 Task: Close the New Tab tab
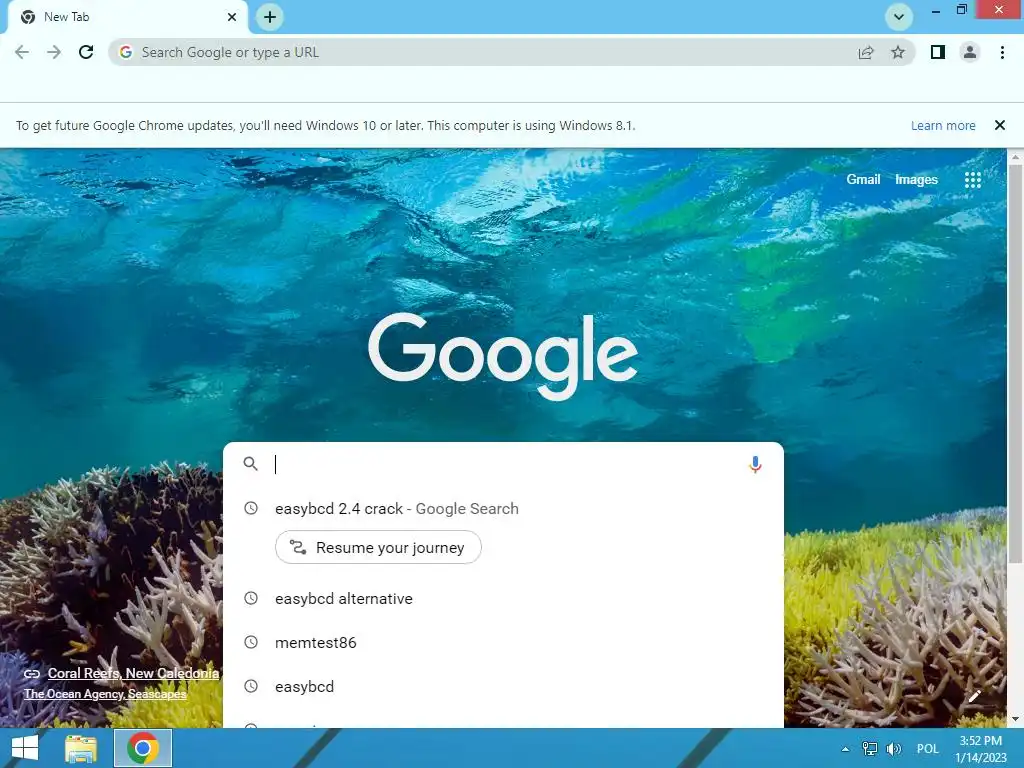click(231, 17)
